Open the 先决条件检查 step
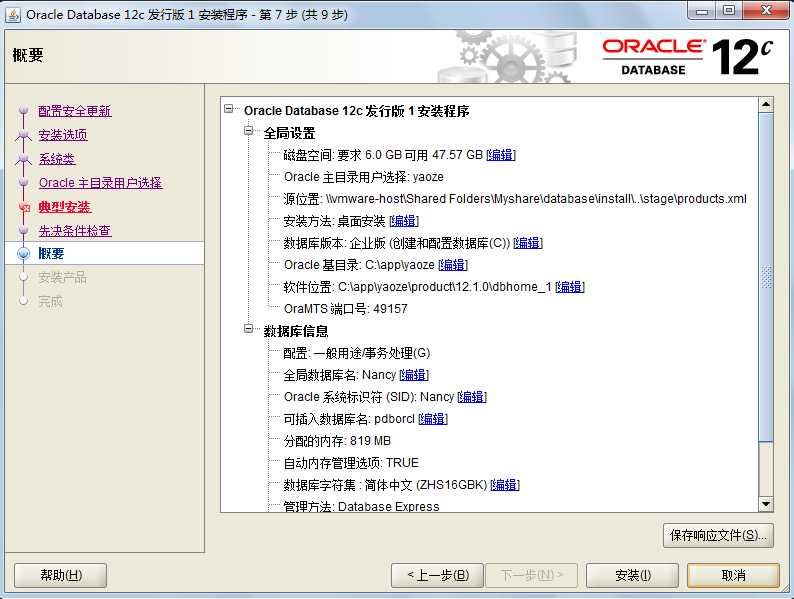 coord(75,231)
